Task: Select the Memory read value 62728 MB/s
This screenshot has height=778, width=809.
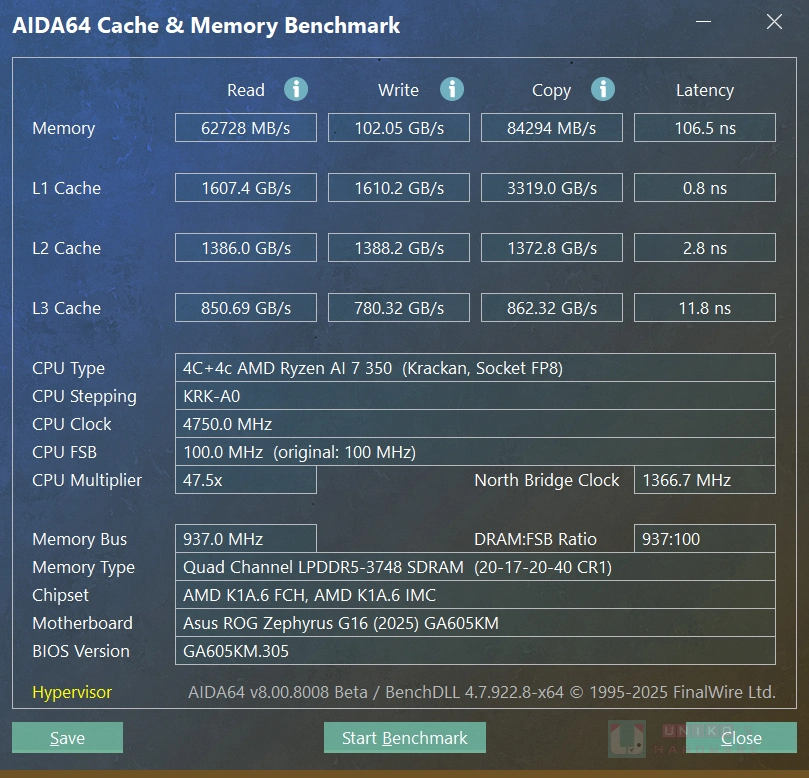Action: click(x=246, y=128)
